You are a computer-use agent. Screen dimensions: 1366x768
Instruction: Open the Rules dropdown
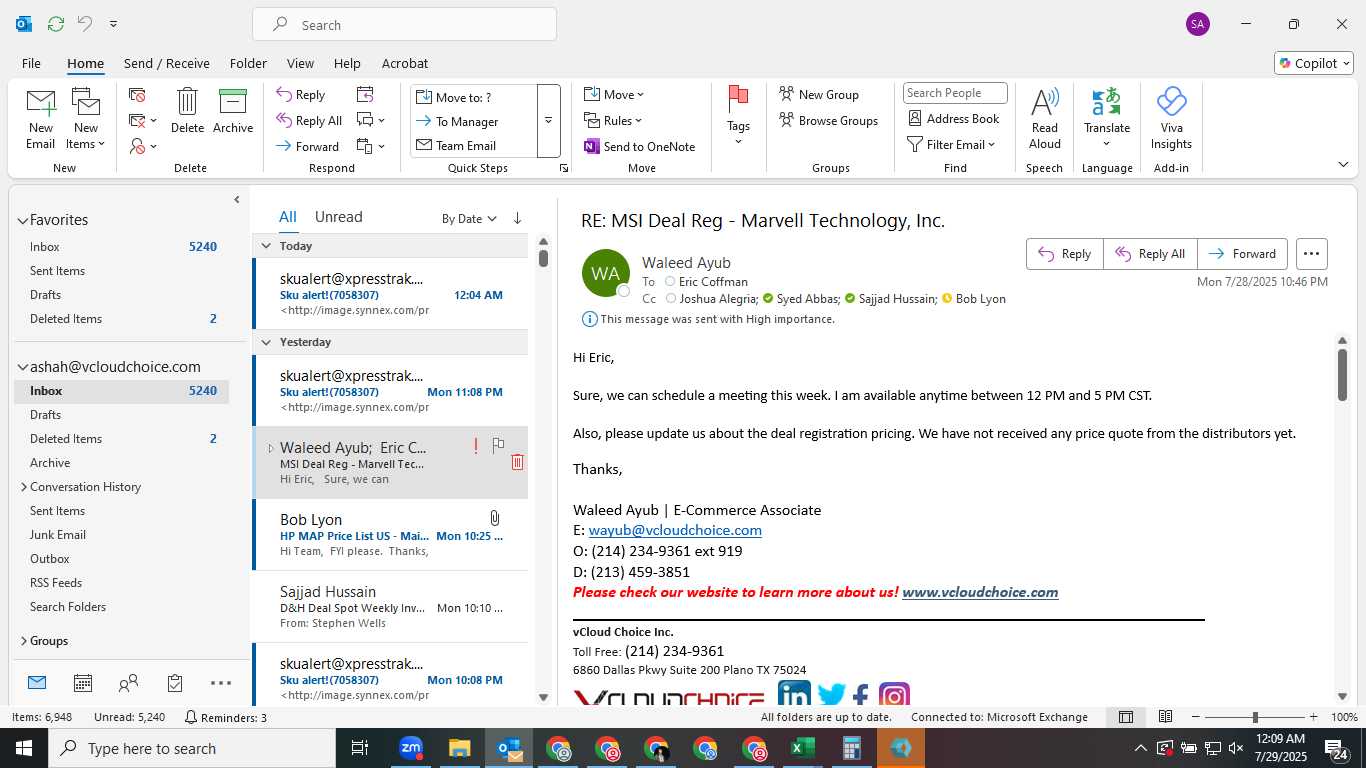(x=614, y=121)
